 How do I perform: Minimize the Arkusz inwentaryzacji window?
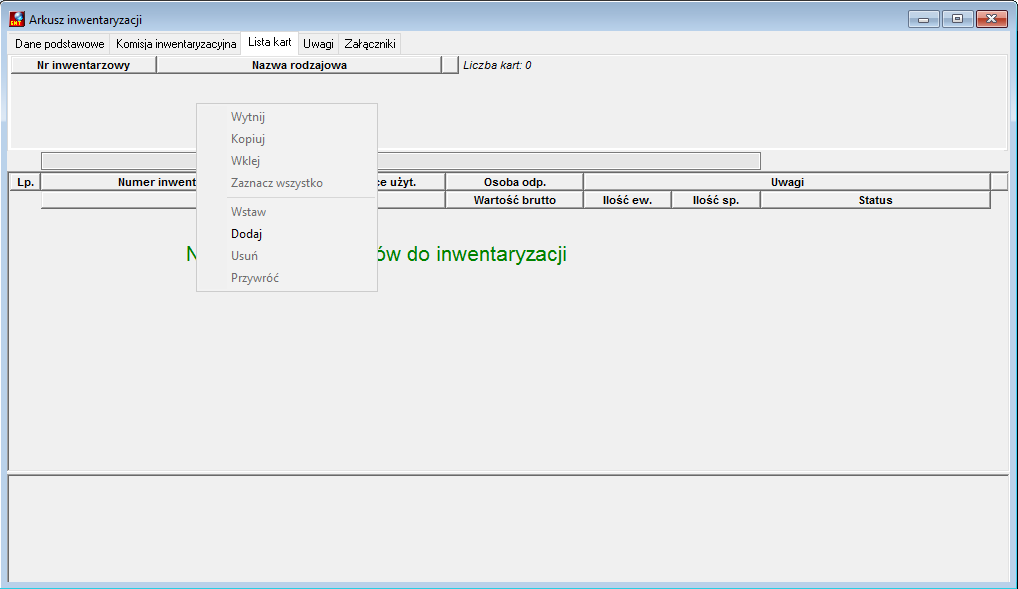(924, 19)
